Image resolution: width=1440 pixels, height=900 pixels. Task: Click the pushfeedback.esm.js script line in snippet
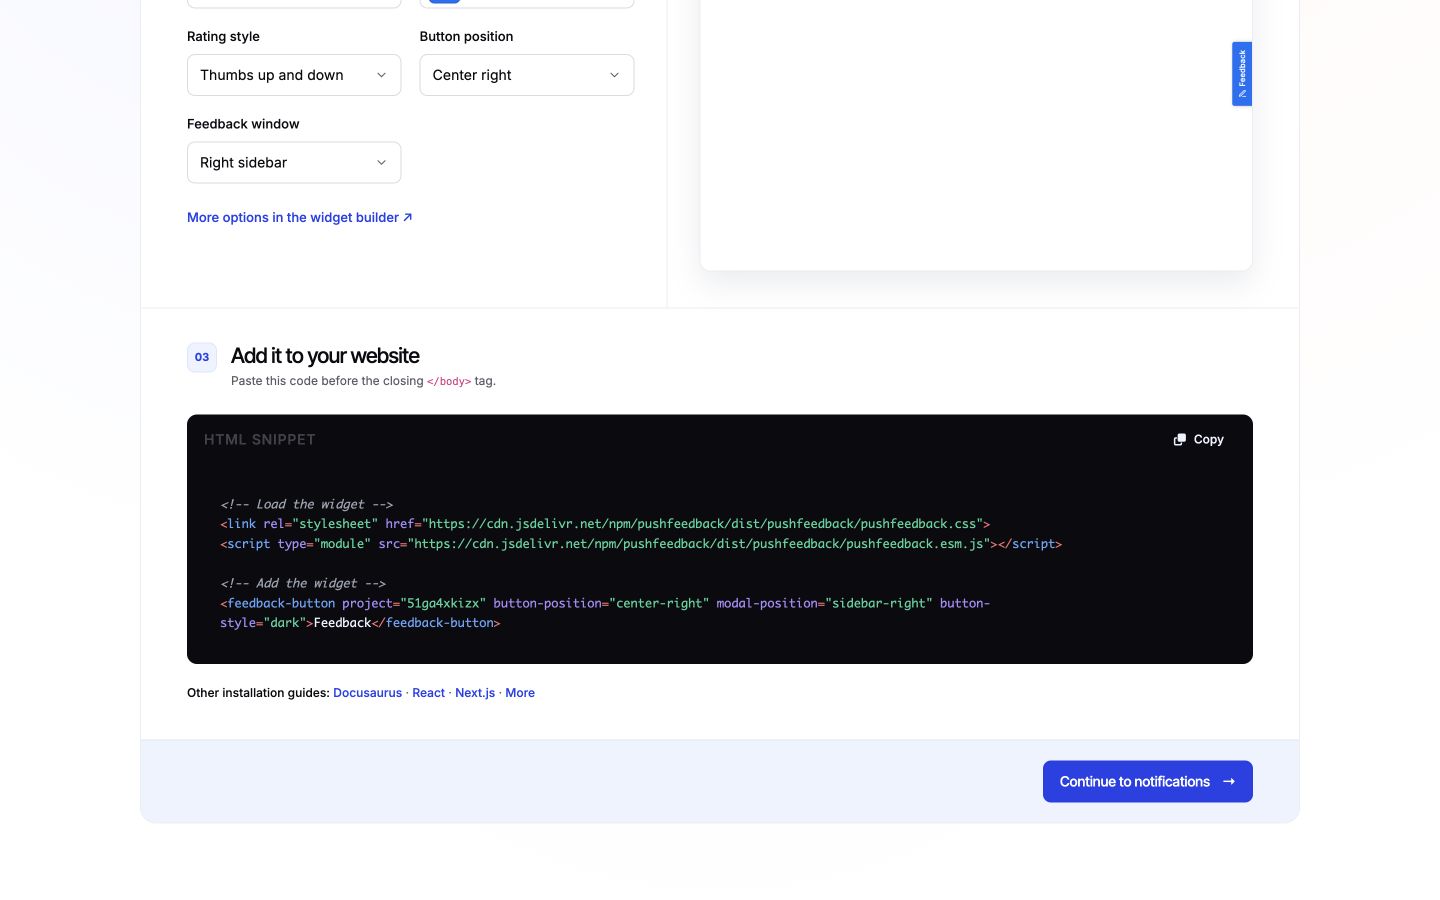click(641, 543)
